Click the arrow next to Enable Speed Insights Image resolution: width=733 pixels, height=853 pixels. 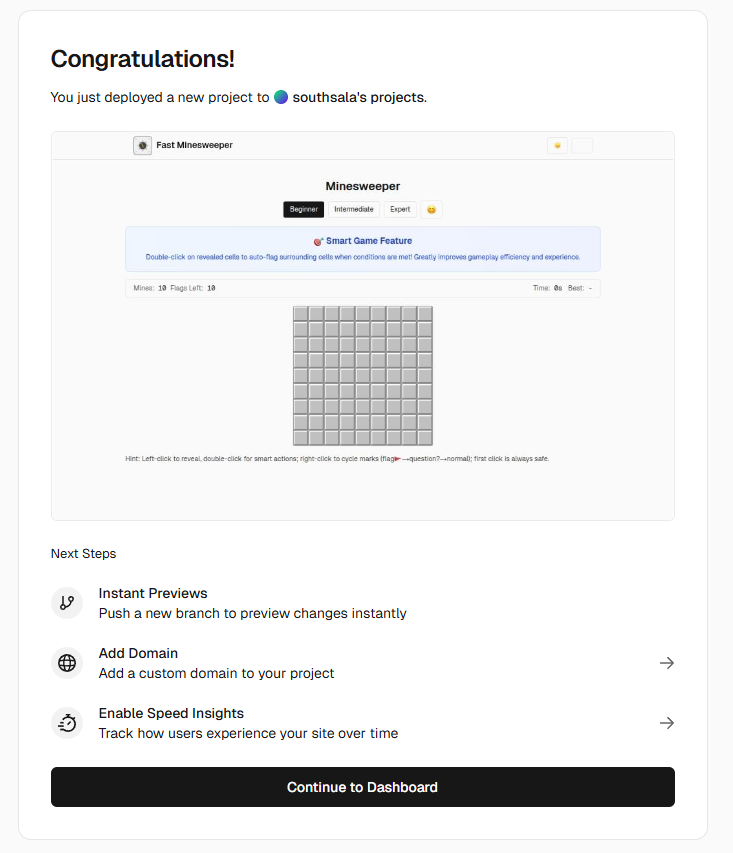[x=666, y=723]
